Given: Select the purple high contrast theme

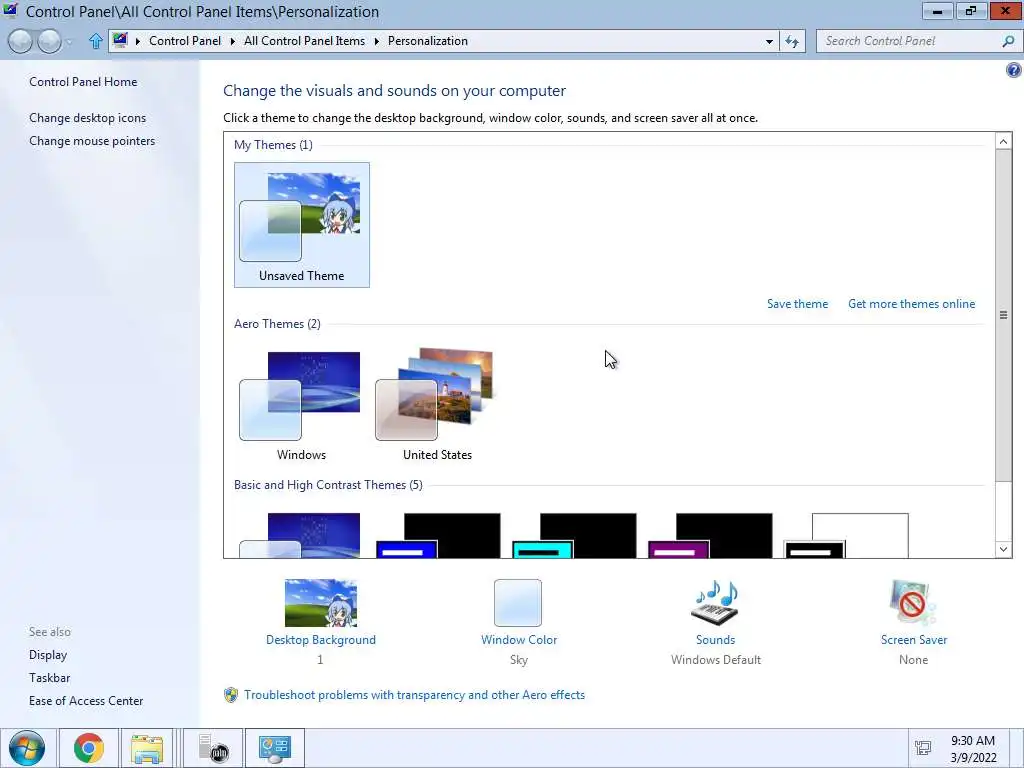Looking at the screenshot, I should (x=710, y=536).
